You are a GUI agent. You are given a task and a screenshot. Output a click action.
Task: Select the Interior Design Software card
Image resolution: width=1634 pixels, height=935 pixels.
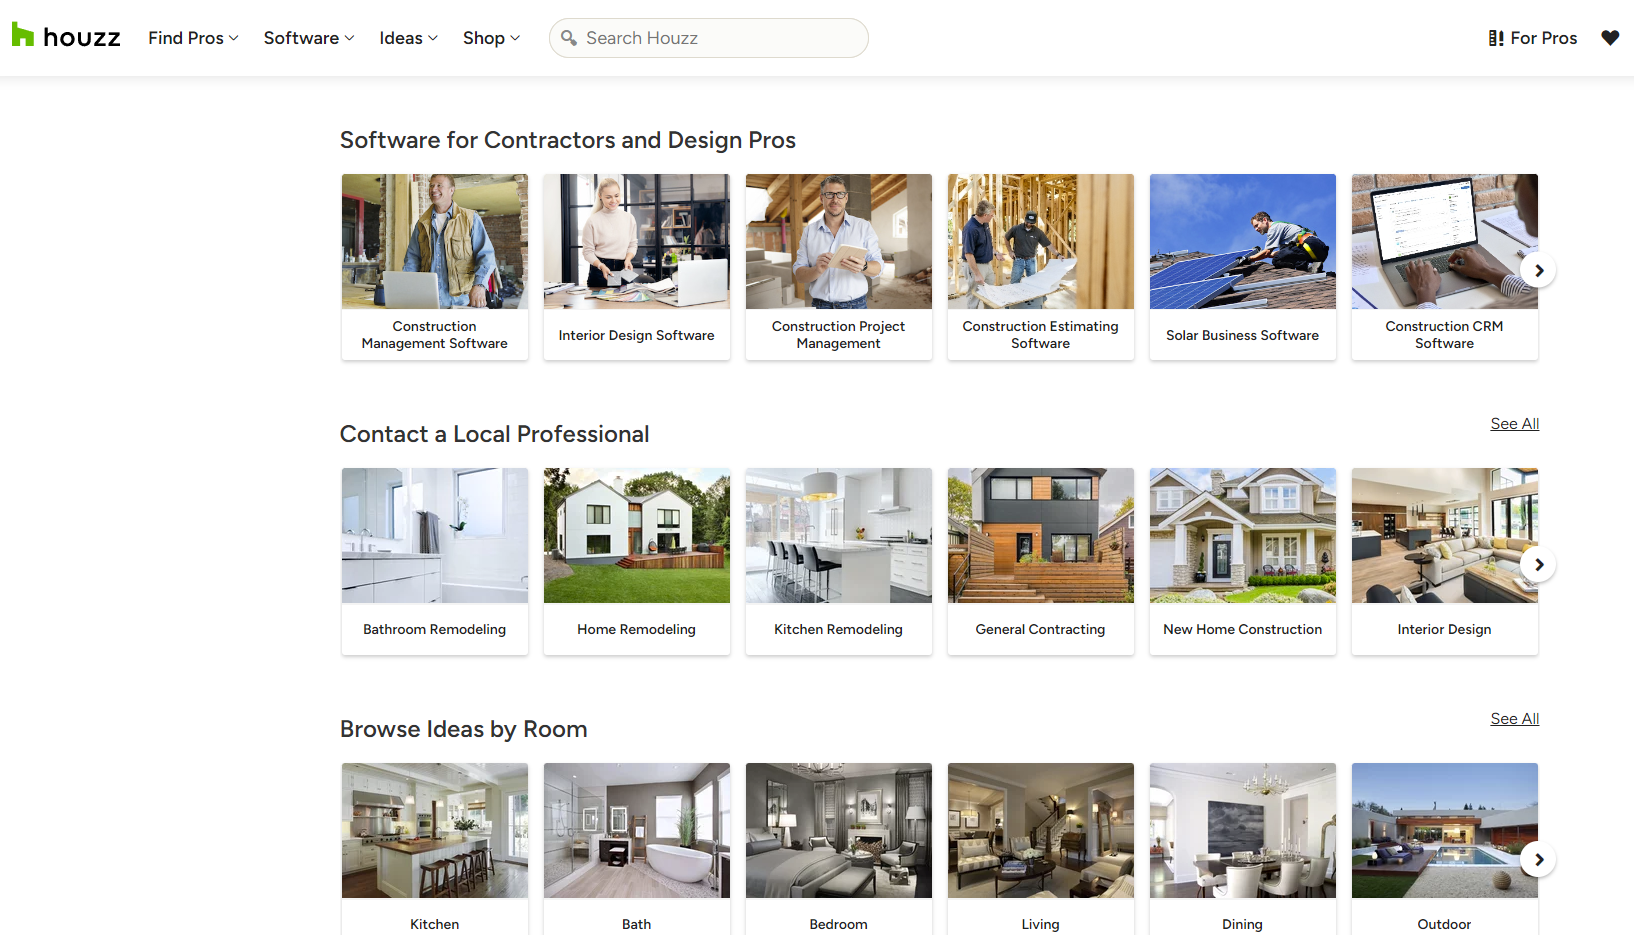(x=636, y=267)
